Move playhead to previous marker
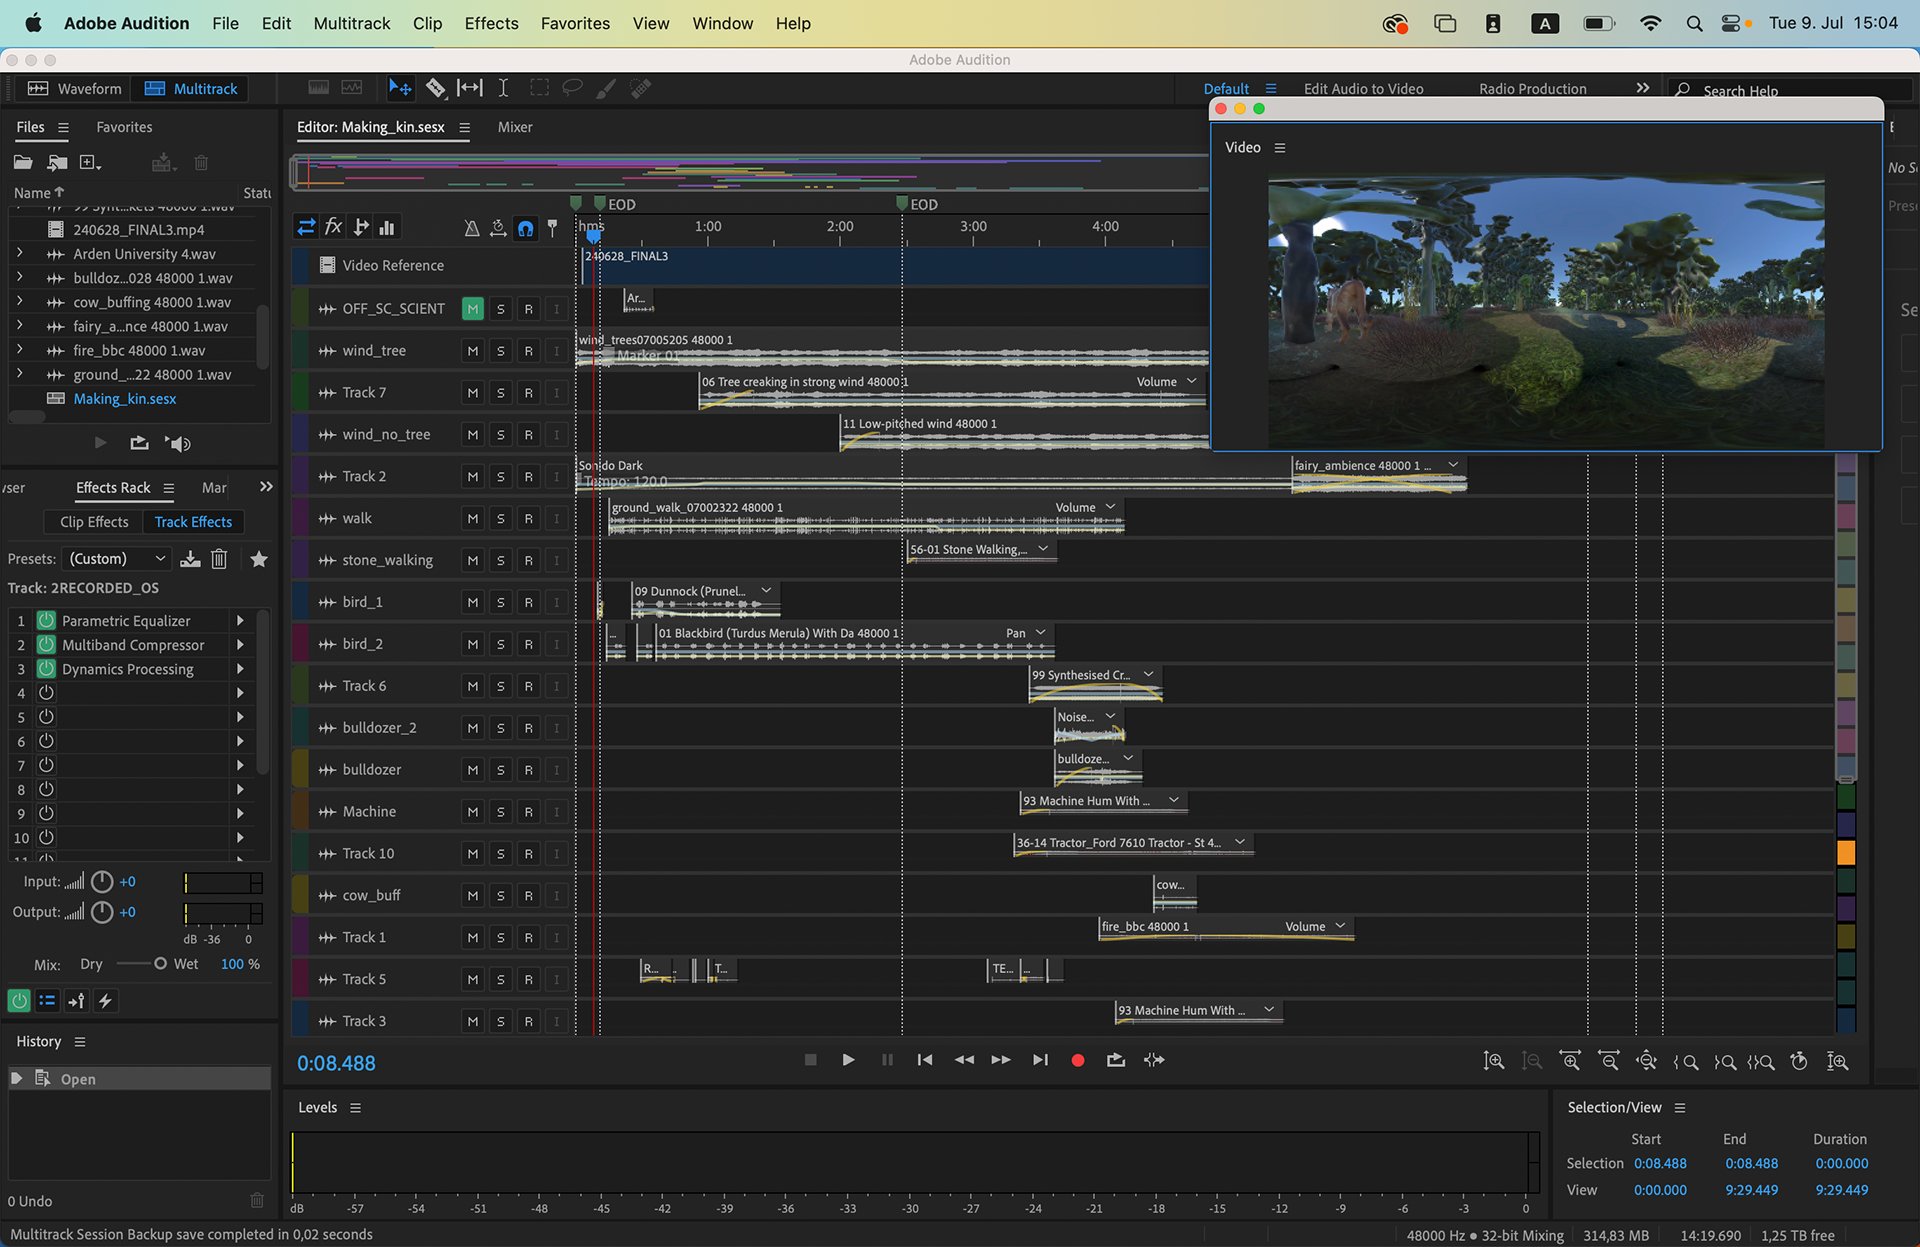1920x1247 pixels. coord(925,1060)
